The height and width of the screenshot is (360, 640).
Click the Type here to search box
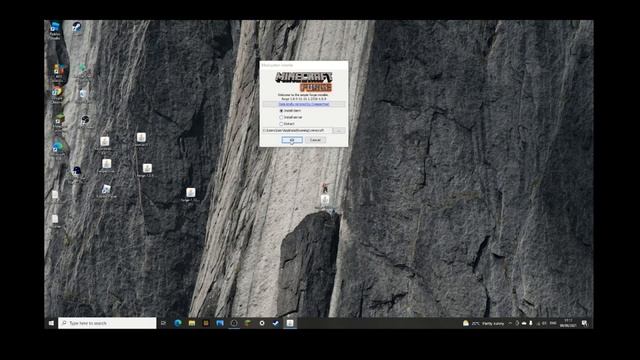point(107,323)
